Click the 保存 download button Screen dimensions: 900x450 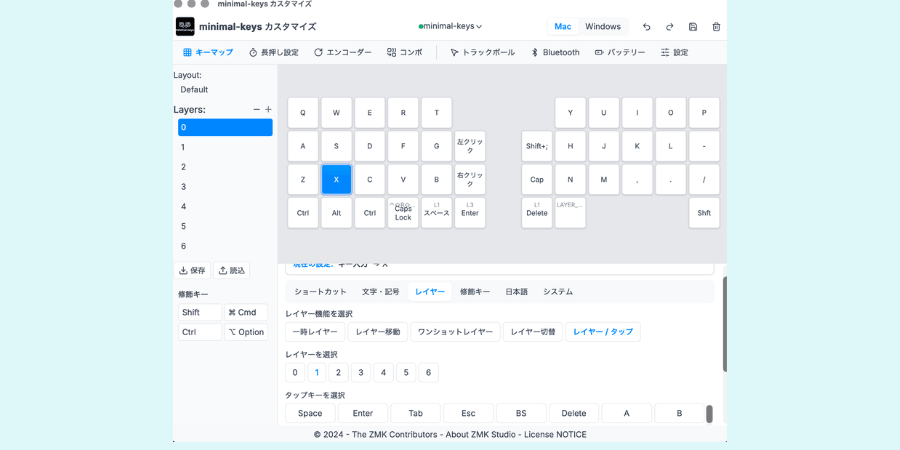192,270
